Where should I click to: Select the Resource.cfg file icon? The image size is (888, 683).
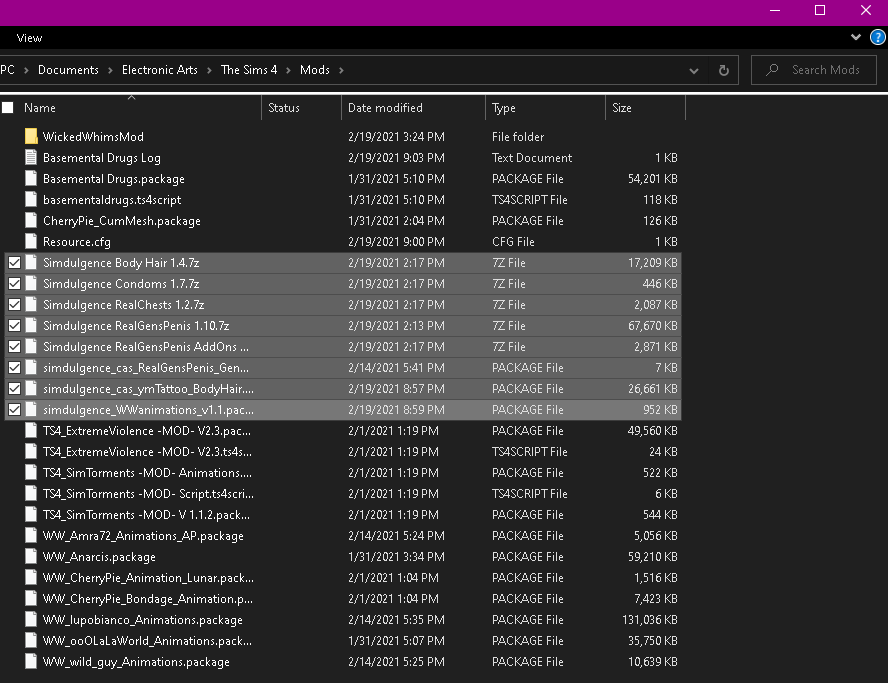click(32, 241)
